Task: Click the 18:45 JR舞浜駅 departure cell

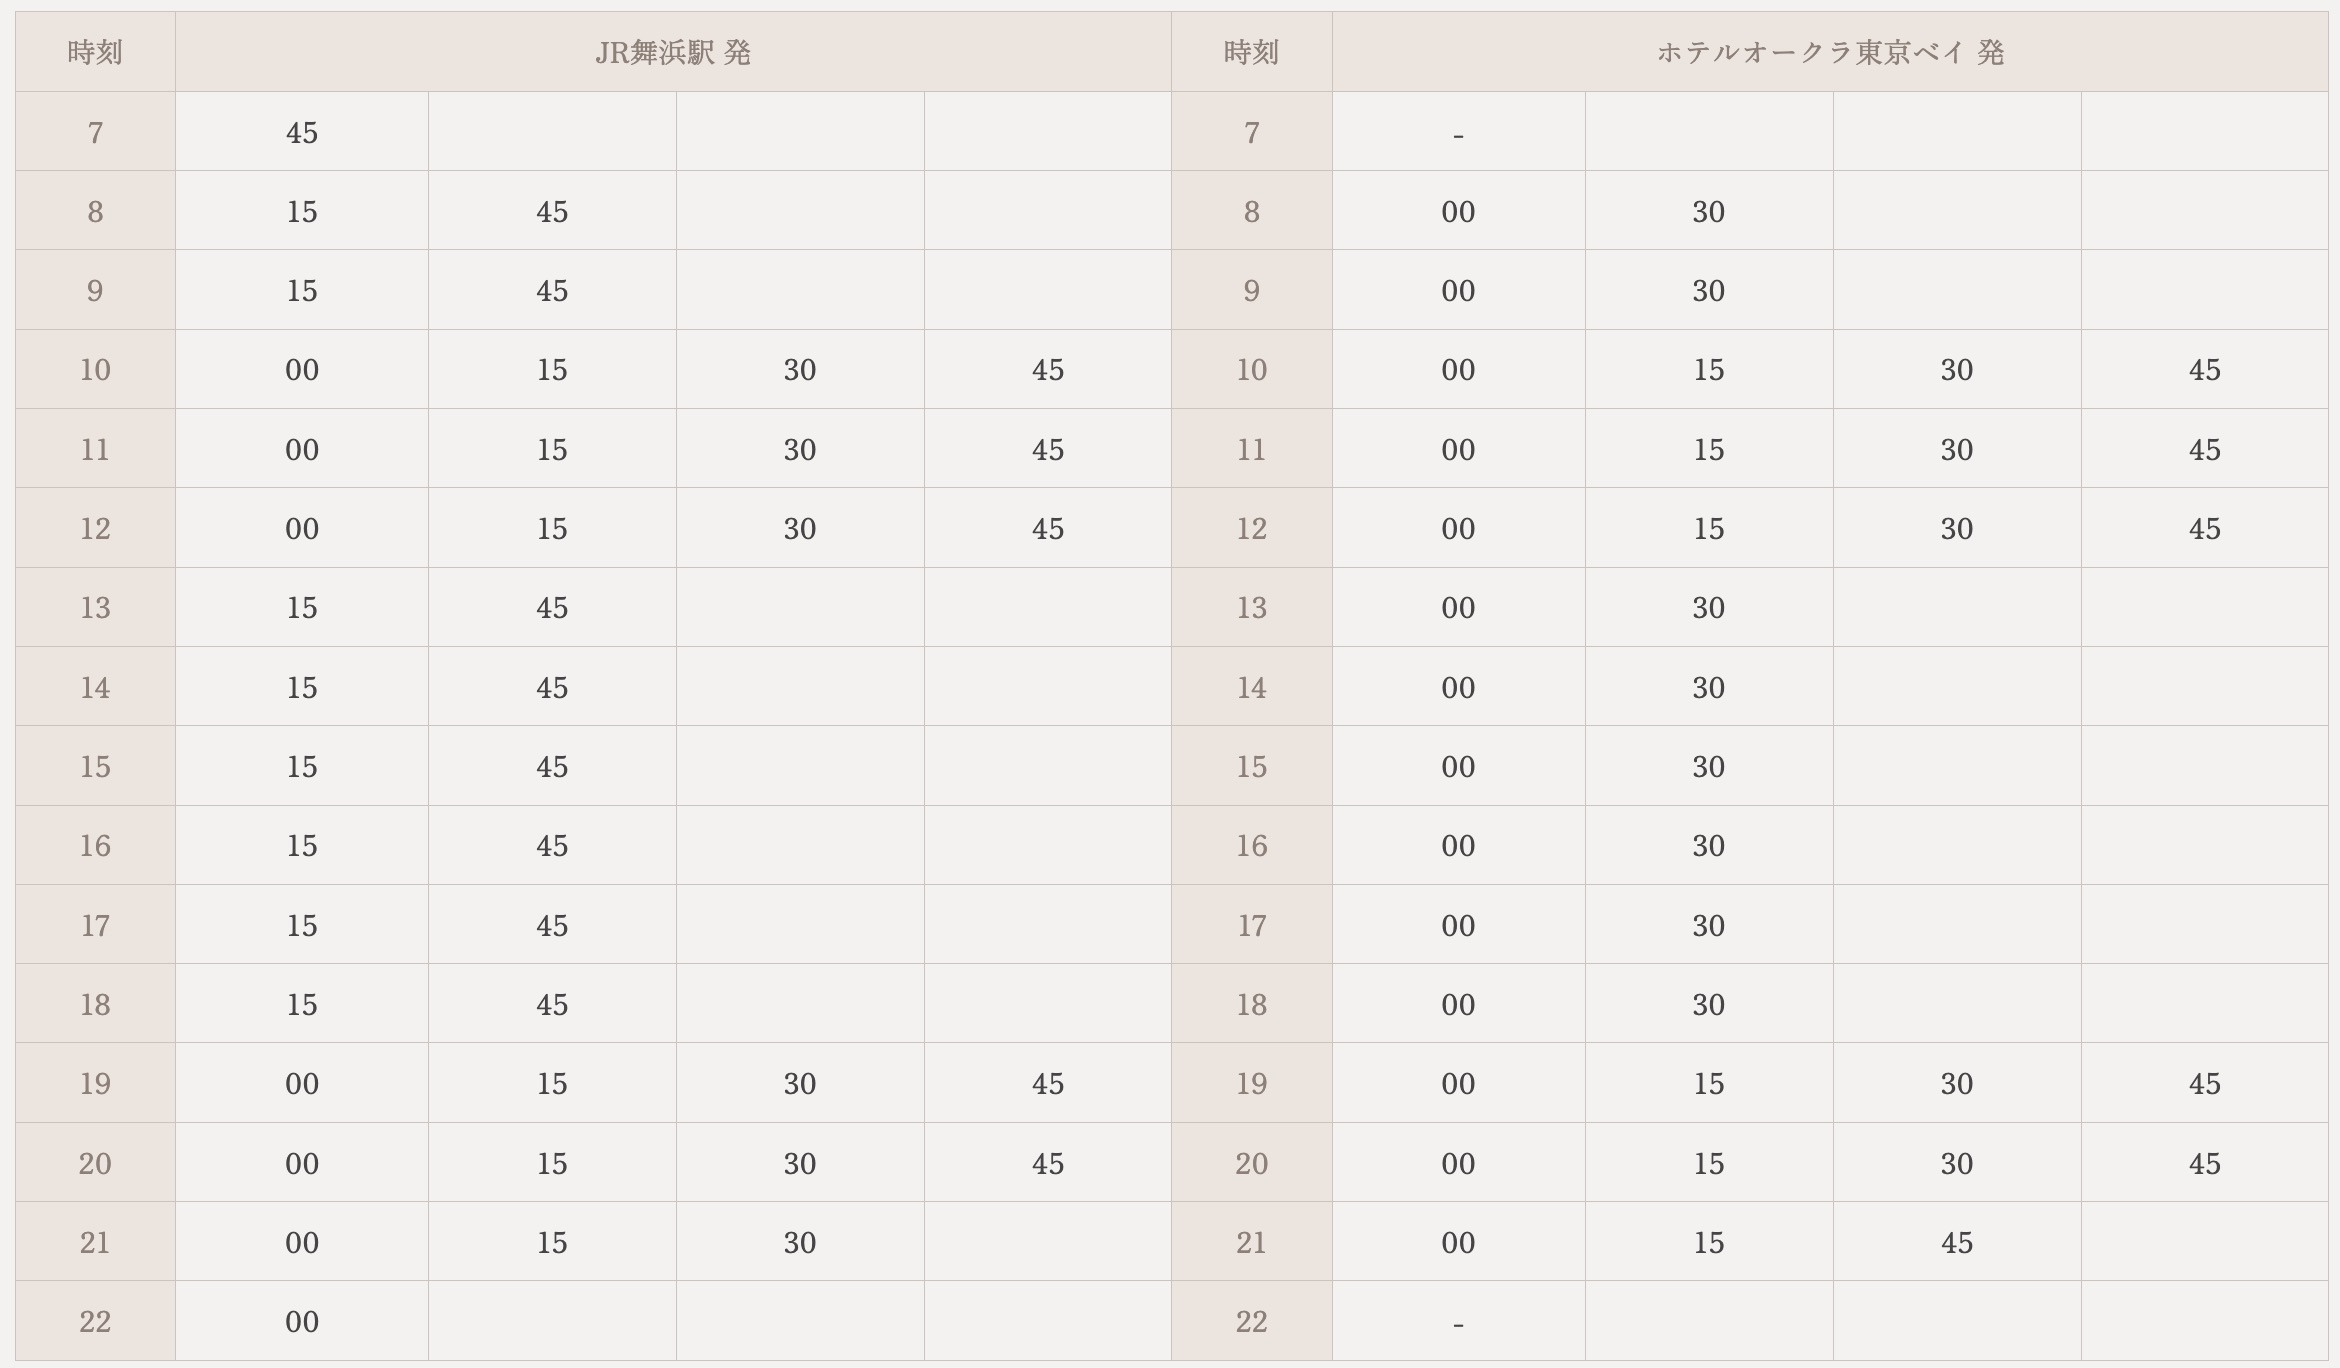Action: 552,1004
